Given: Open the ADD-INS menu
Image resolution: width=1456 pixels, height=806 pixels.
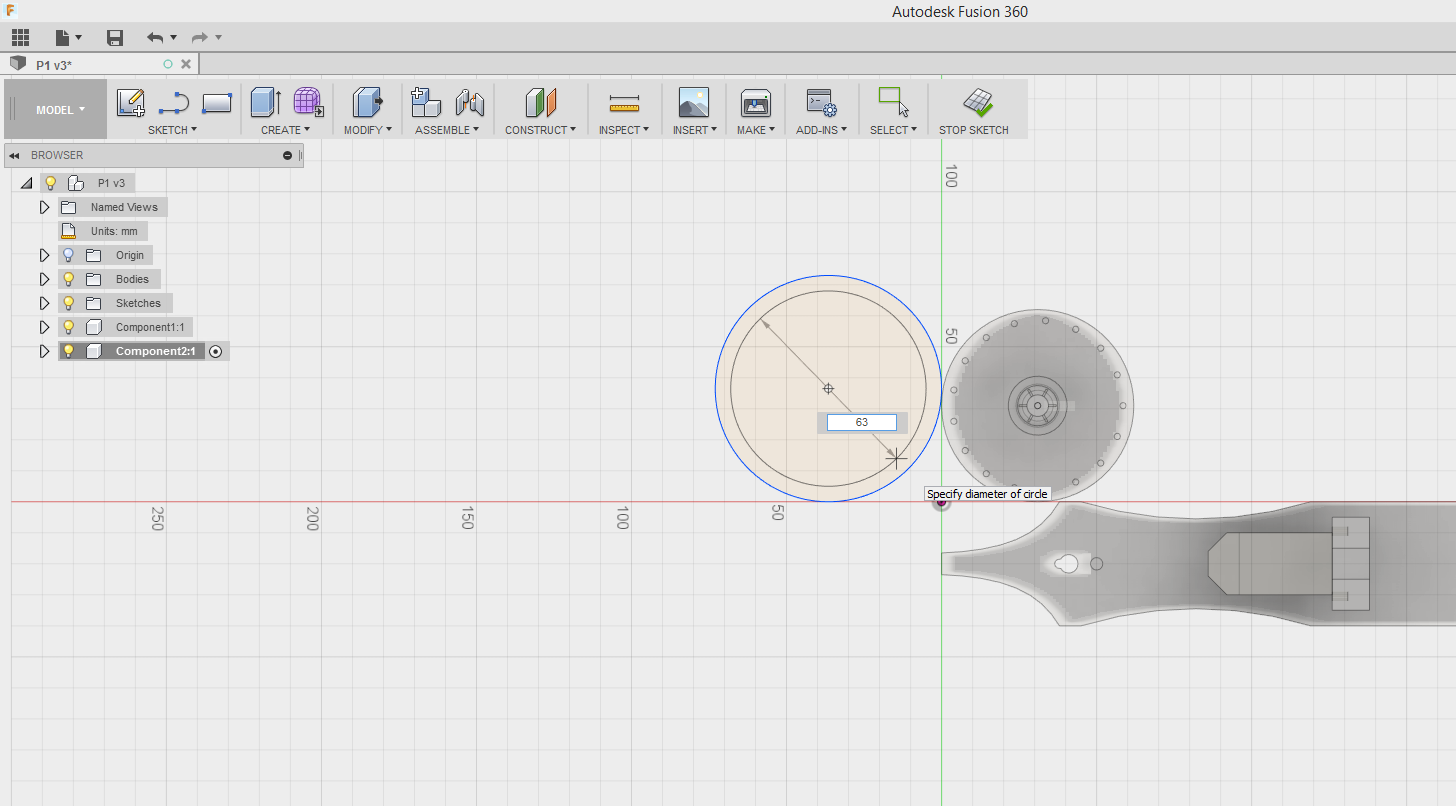Looking at the screenshot, I should [x=821, y=130].
